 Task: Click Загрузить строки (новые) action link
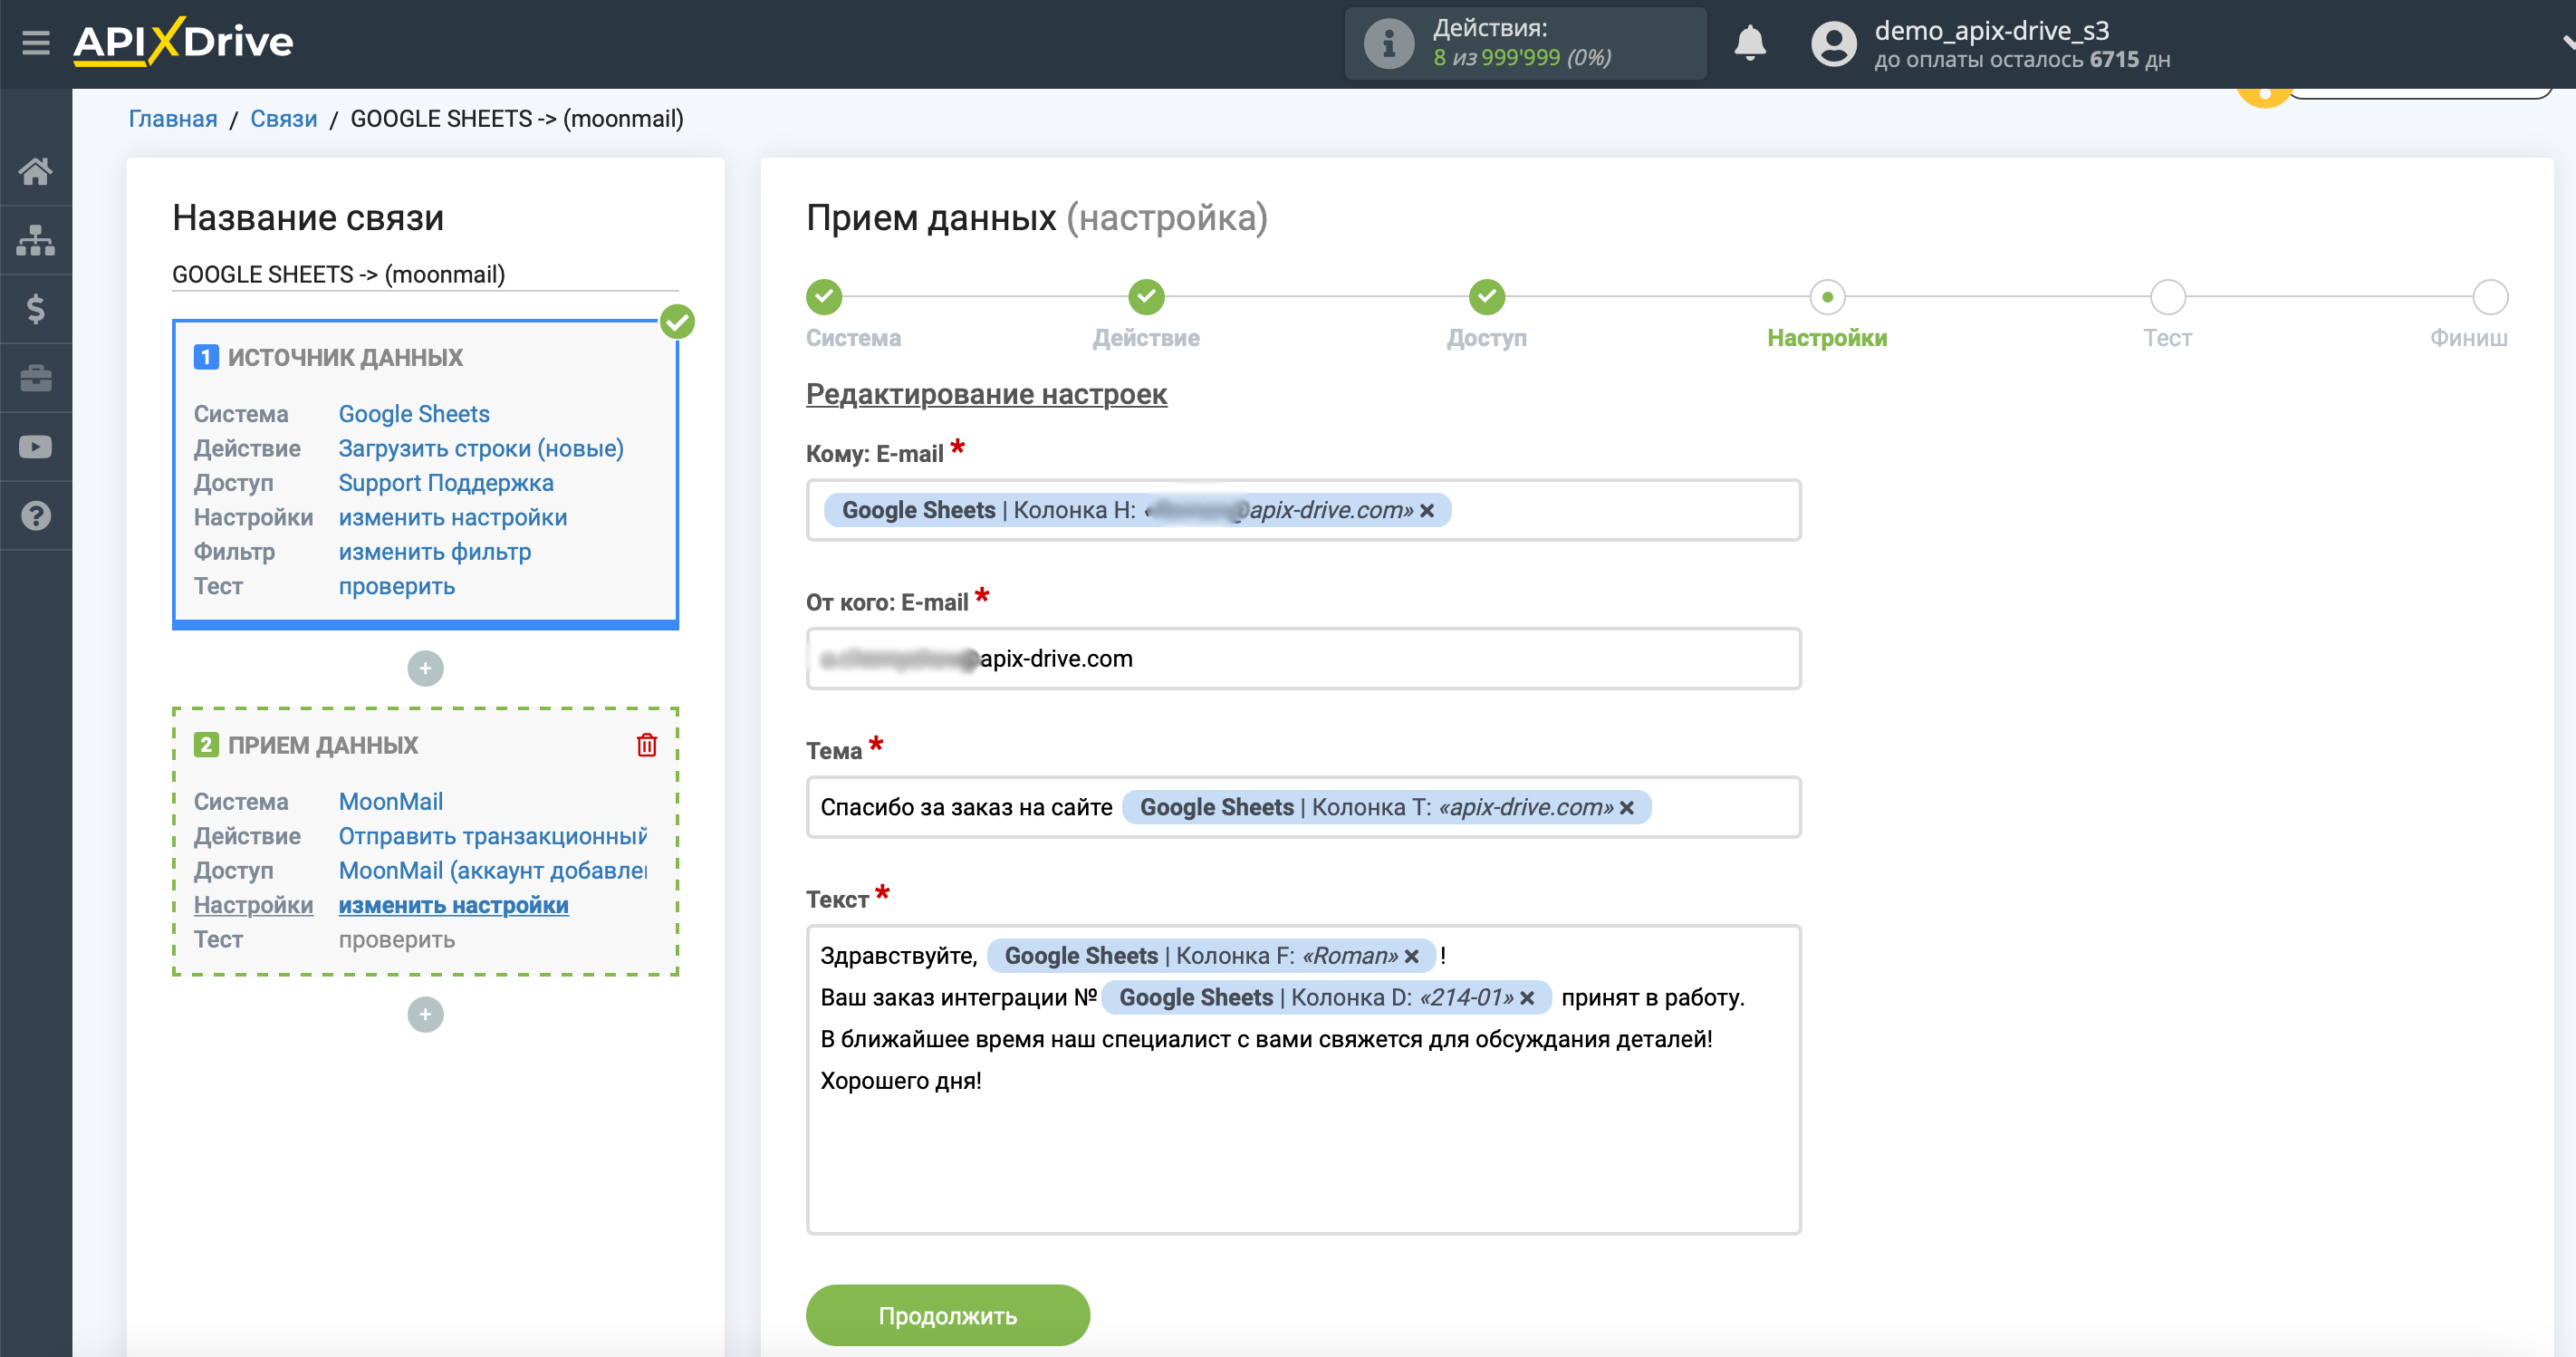481,448
